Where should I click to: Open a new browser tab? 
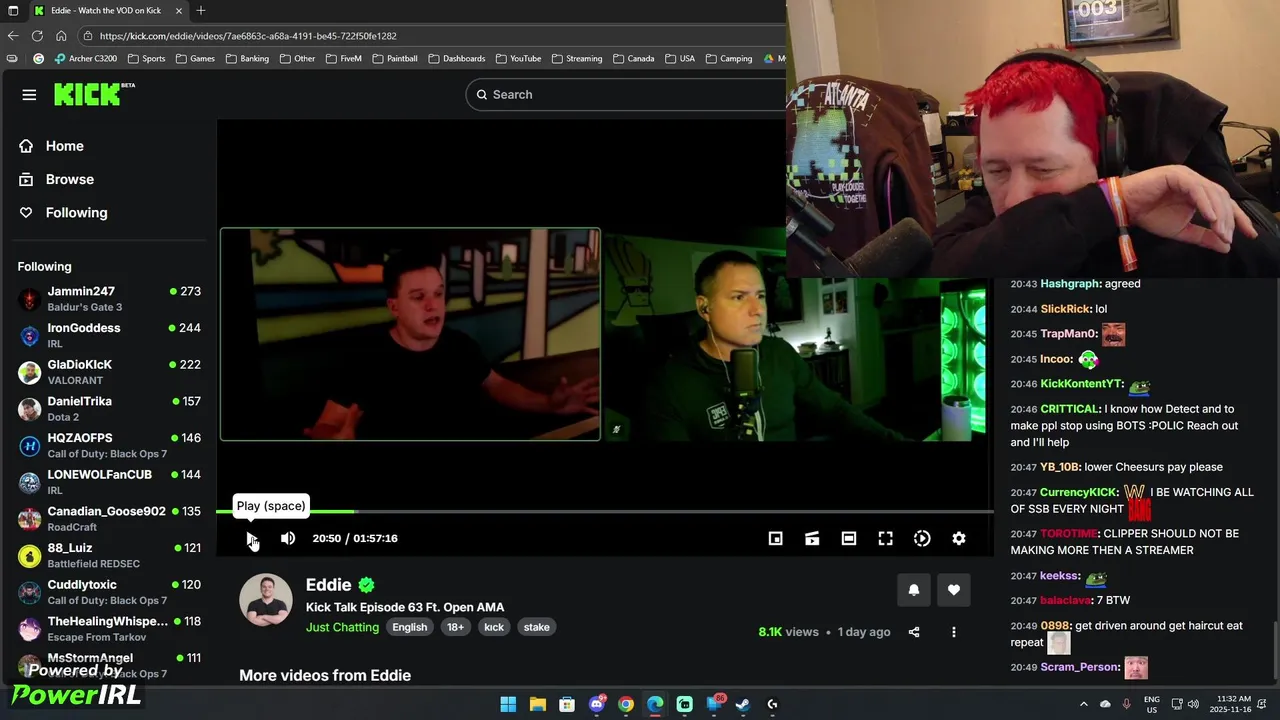(201, 10)
